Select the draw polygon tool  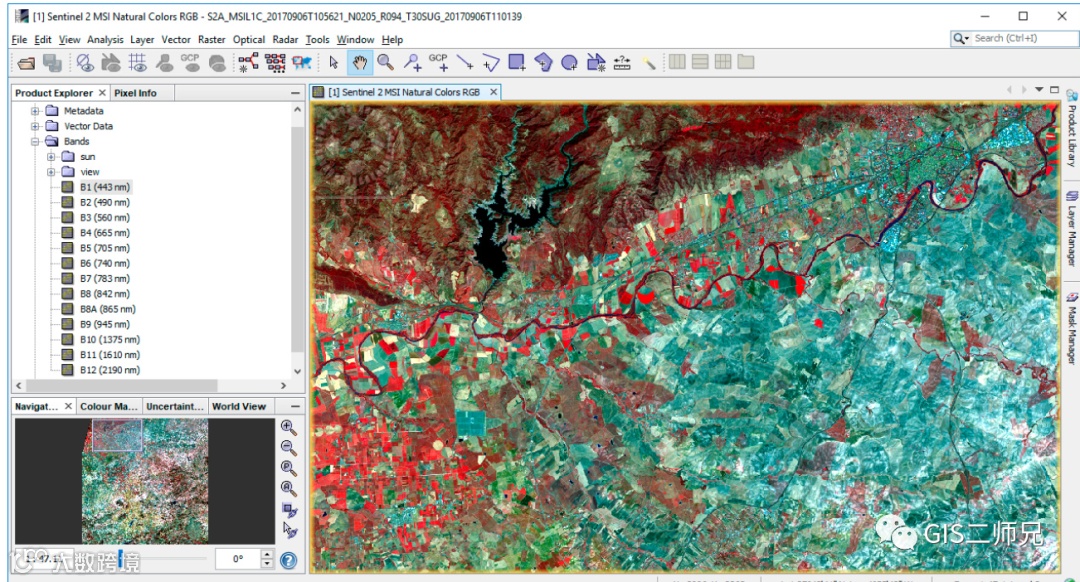(543, 63)
